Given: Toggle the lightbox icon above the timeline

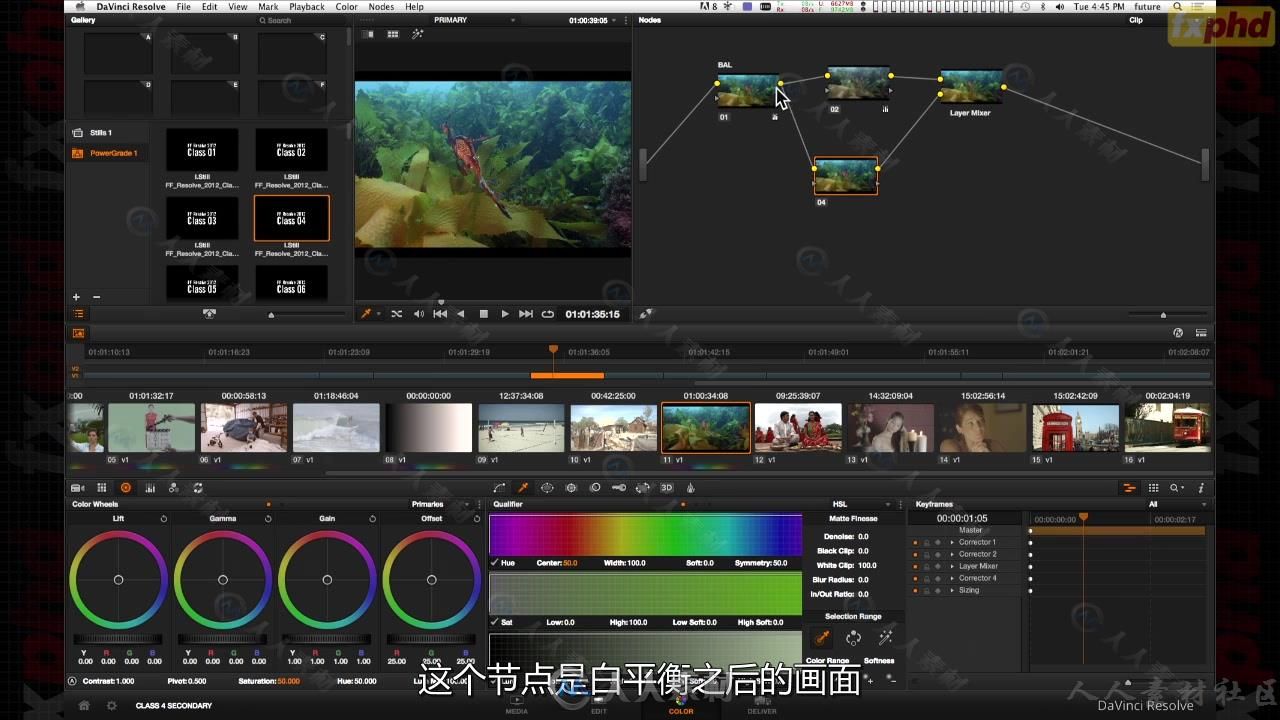Looking at the screenshot, I should pyautogui.click(x=78, y=333).
